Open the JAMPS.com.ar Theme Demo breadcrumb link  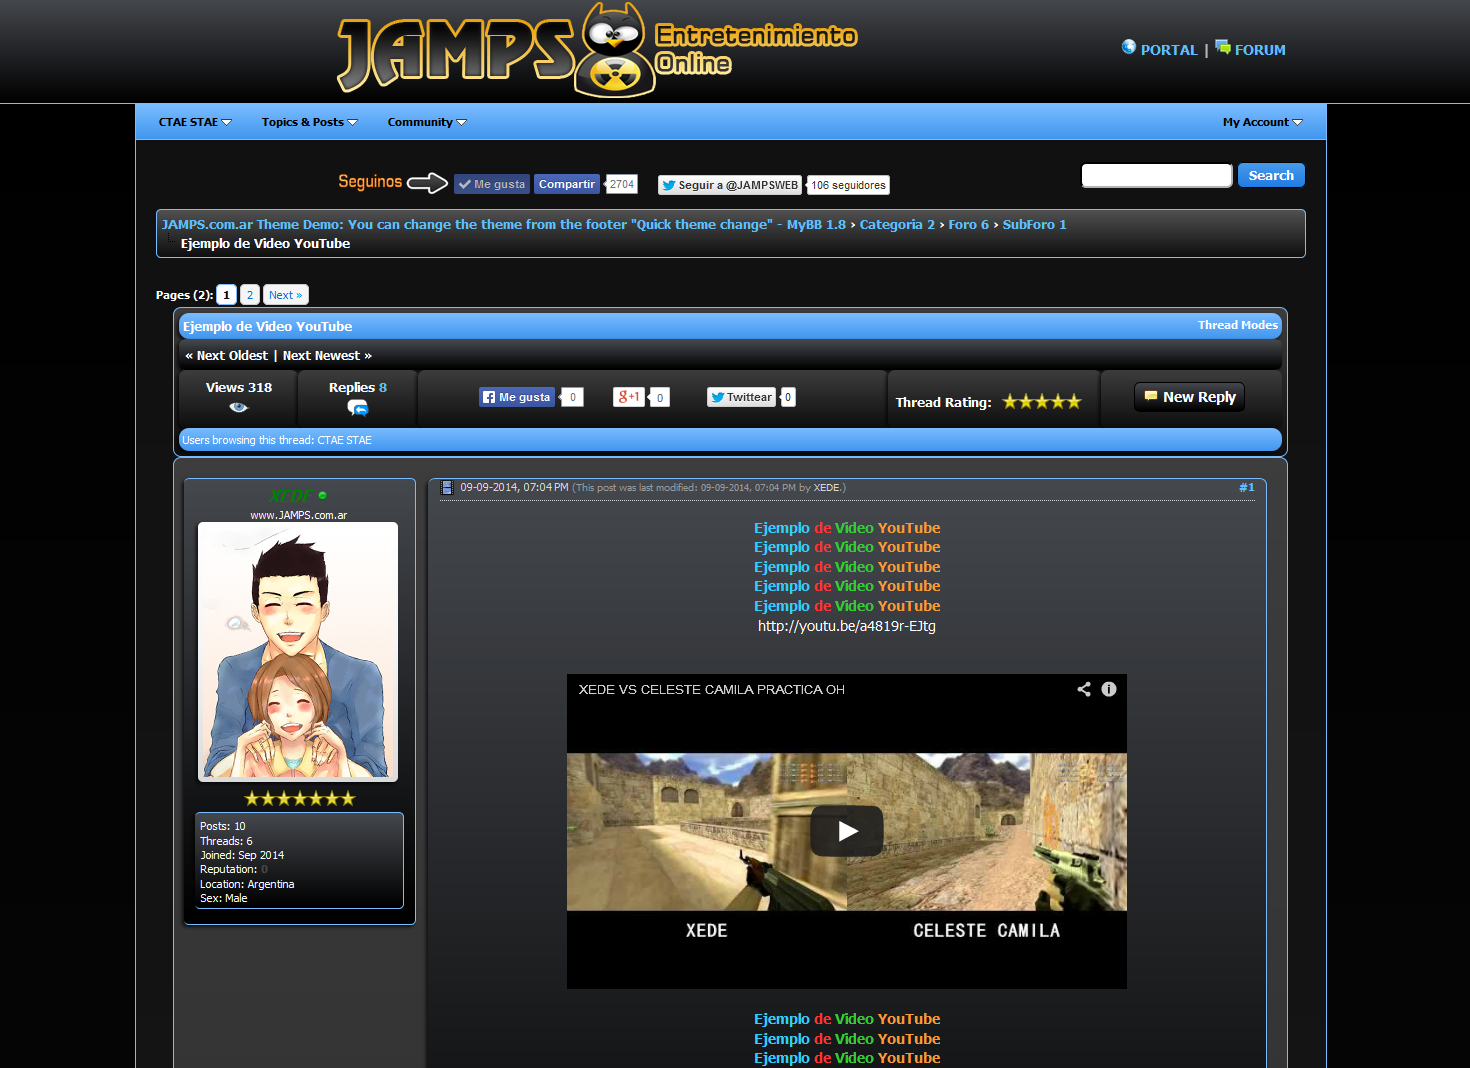click(x=504, y=224)
